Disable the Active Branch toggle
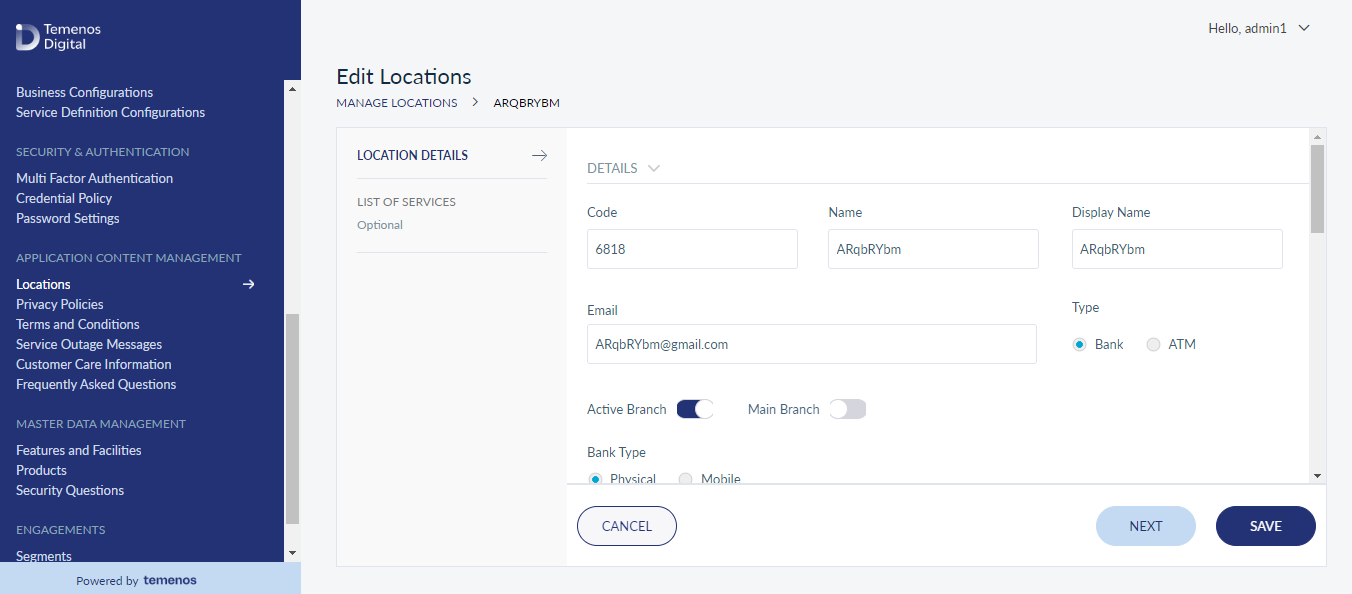This screenshot has width=1352, height=594. pos(695,409)
